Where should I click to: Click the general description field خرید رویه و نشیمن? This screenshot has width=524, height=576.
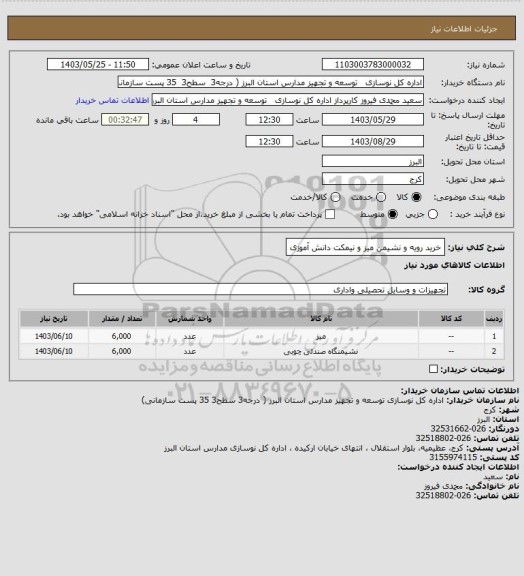365,248
